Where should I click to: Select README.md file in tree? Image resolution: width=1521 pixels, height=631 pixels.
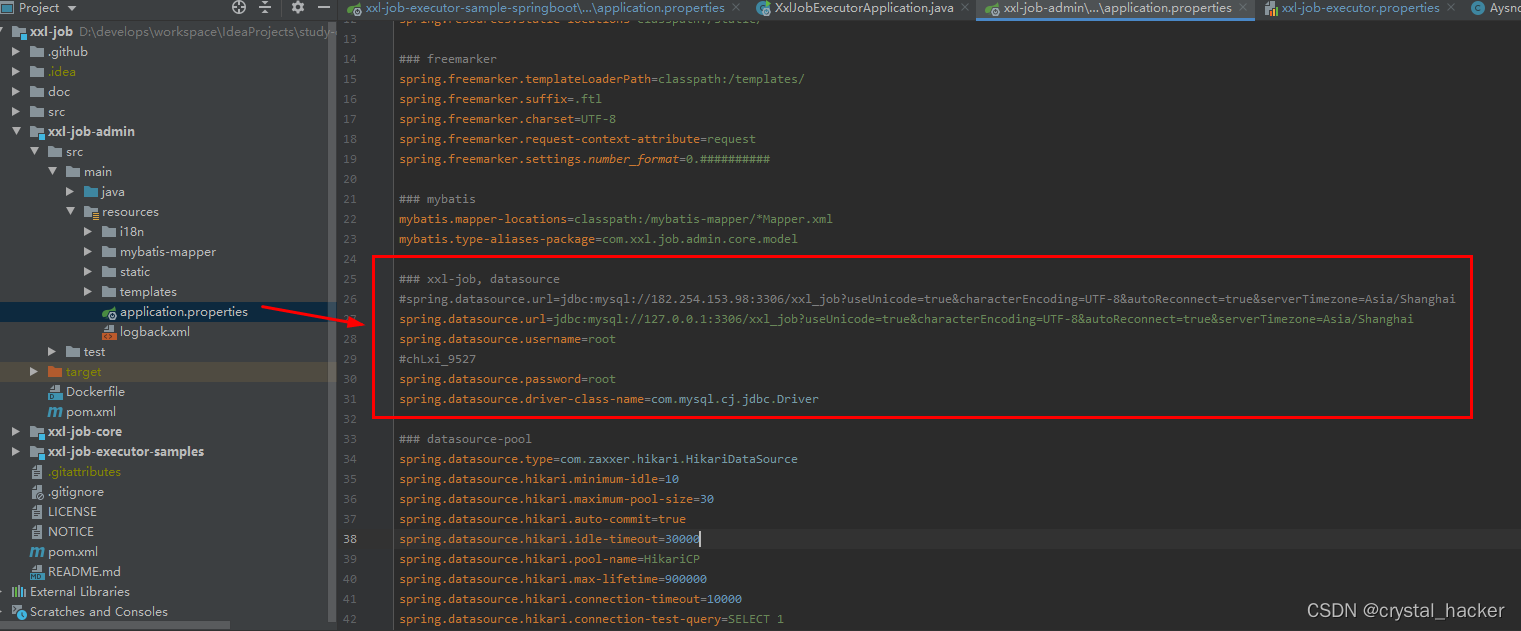coord(84,571)
